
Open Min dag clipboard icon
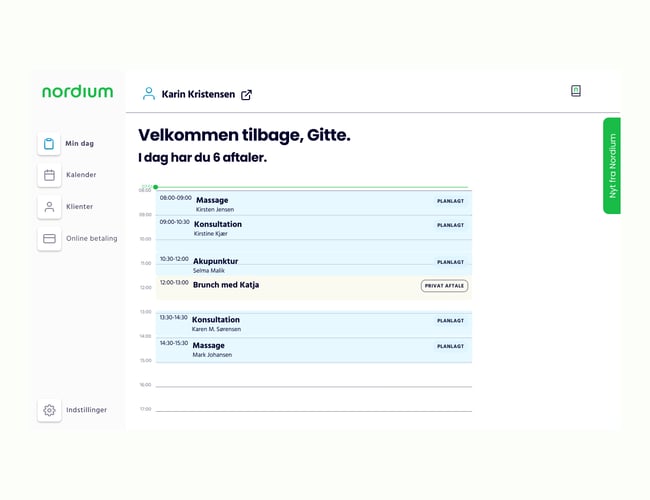[49, 143]
